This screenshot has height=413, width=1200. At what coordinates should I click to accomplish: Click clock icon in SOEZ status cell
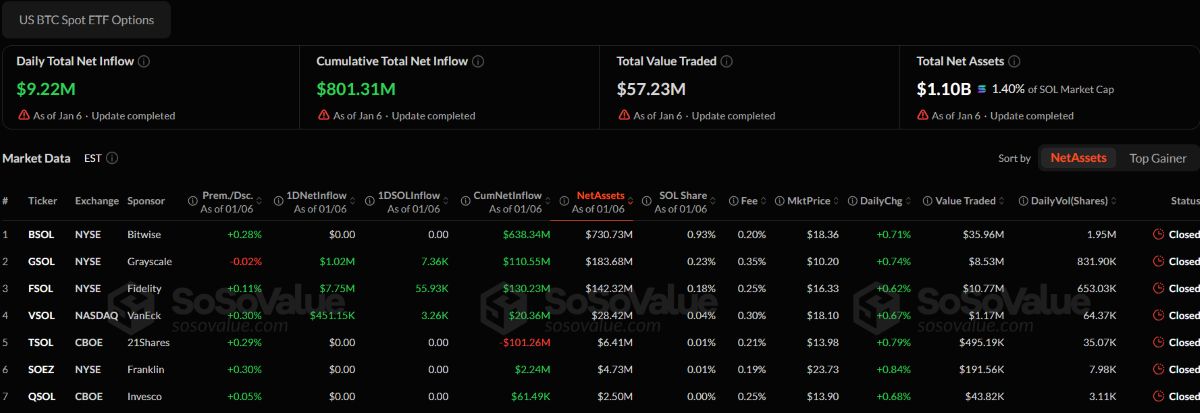1158,369
